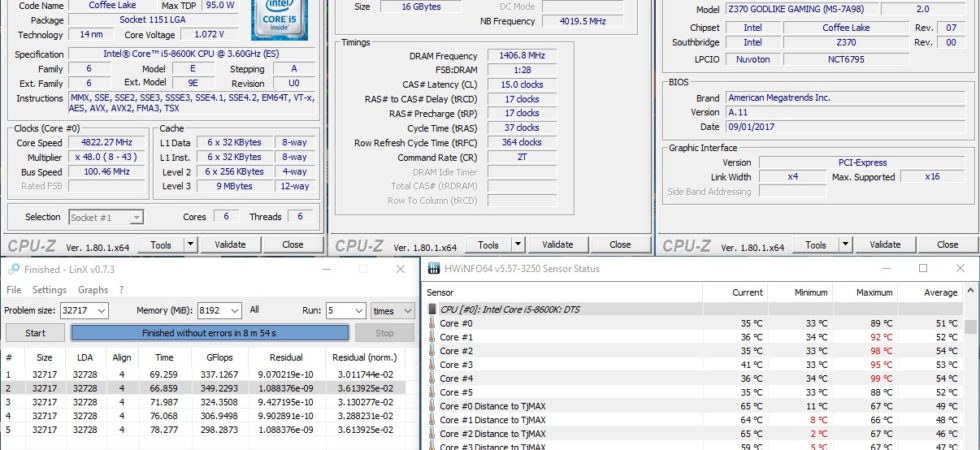Open Tools dropdown arrow in left CPU-Z window
980x450 pixels.
pos(190,244)
